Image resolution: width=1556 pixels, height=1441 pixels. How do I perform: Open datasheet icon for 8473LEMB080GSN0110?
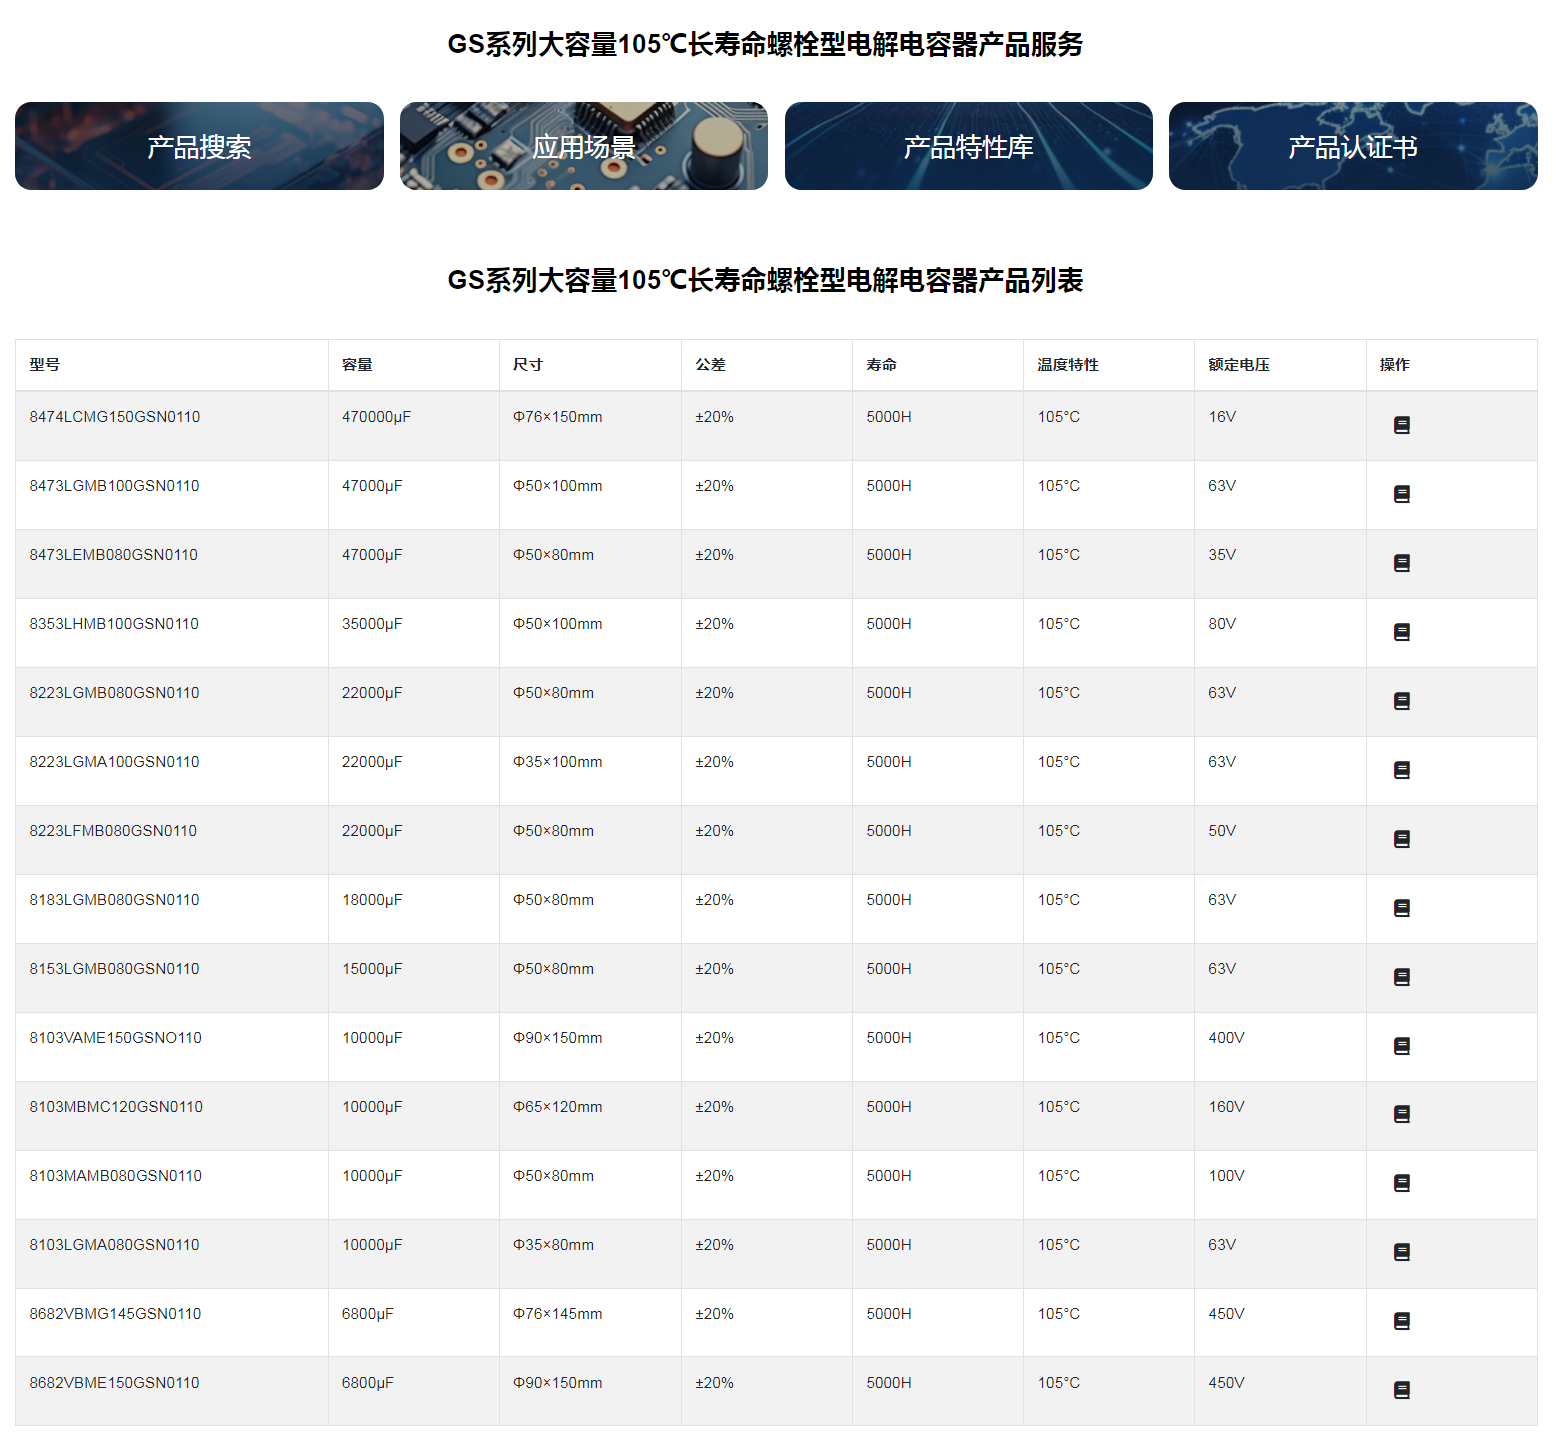(1401, 564)
